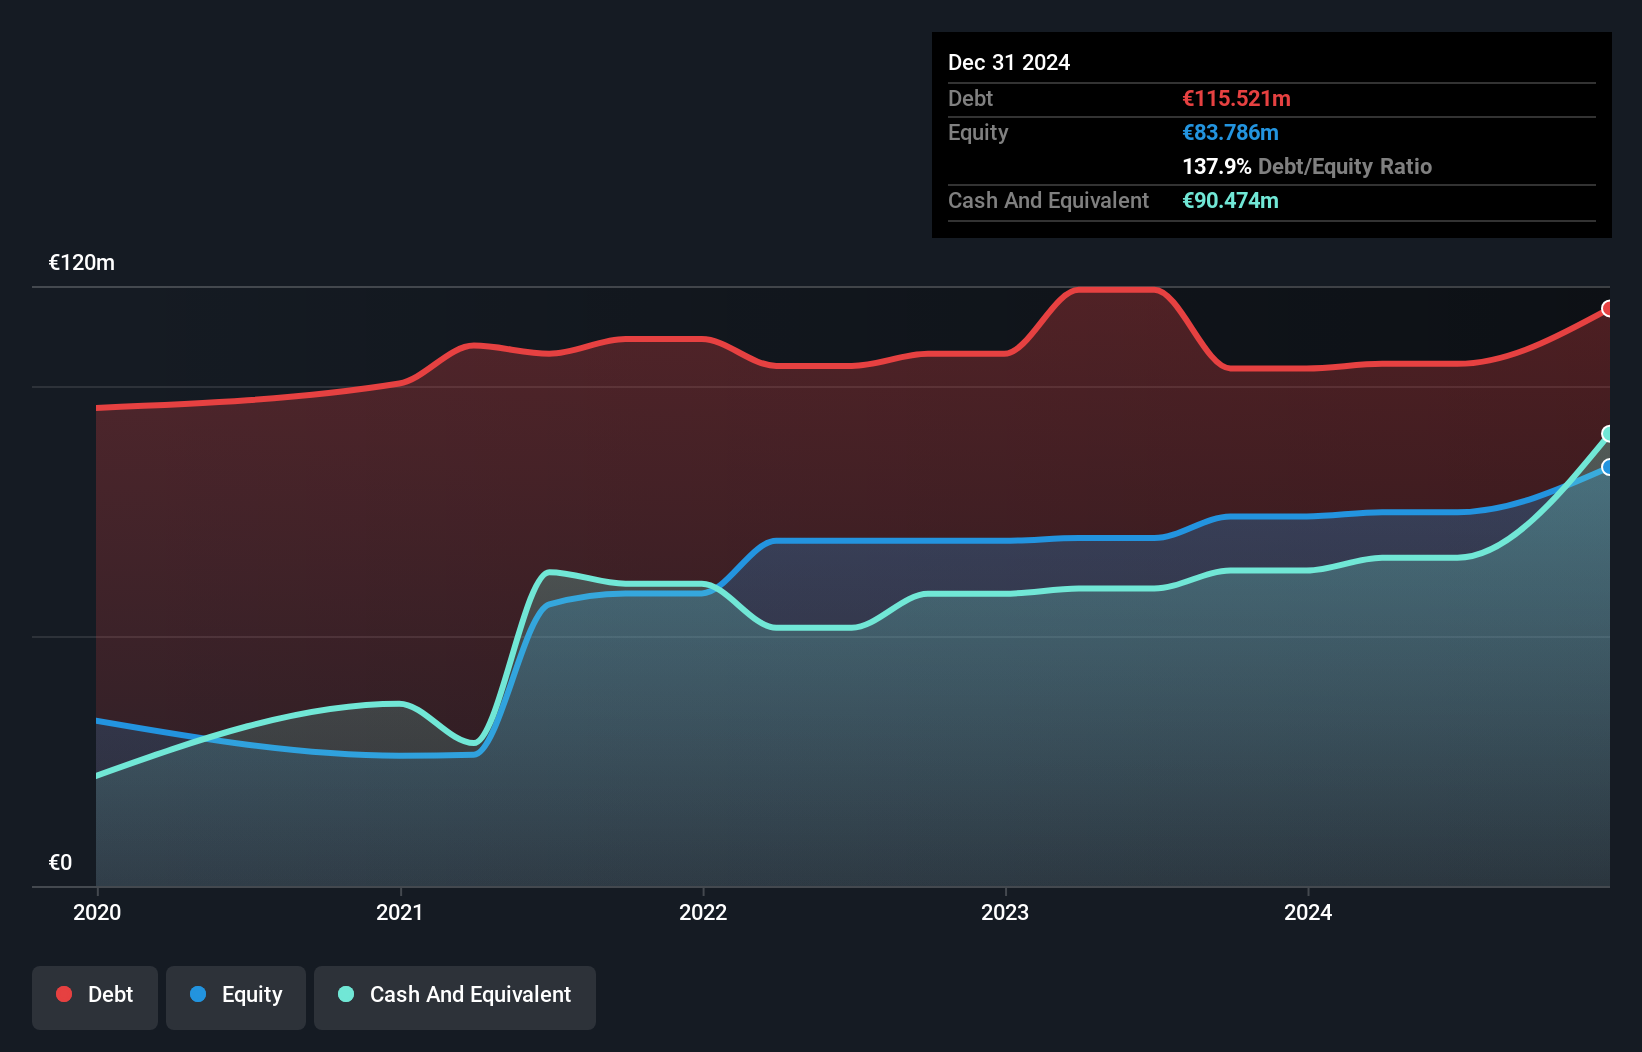Image resolution: width=1642 pixels, height=1052 pixels.
Task: Select the blue Equity endpoint marker on chart
Action: (1608, 467)
